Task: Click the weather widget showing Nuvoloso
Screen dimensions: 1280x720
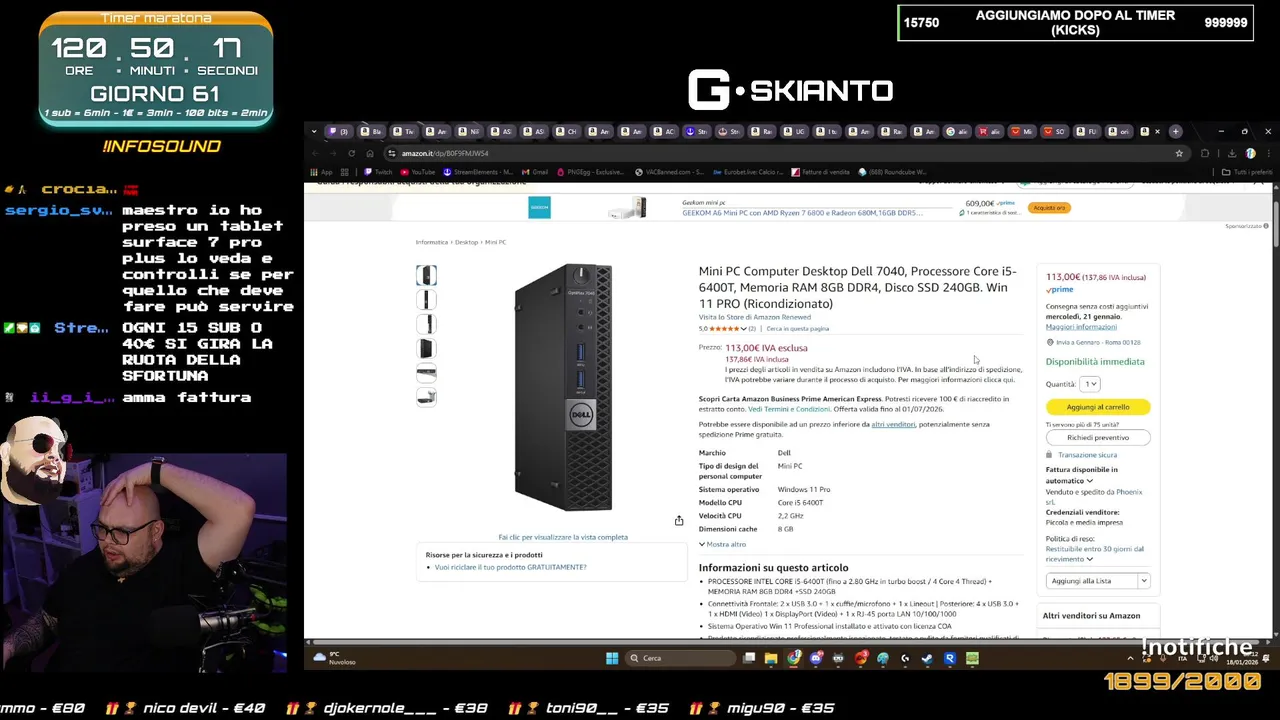Action: [x=335, y=658]
